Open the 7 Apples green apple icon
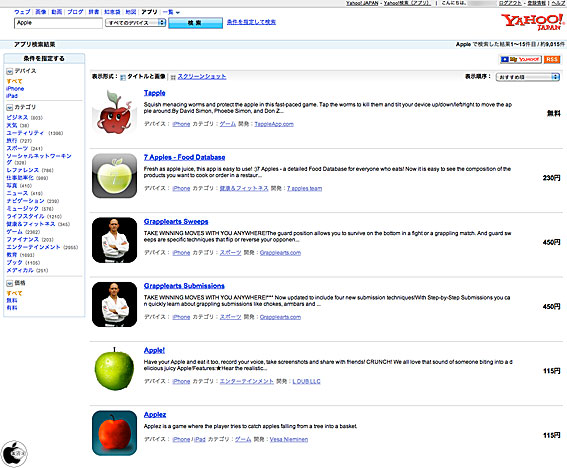This screenshot has height=468, width=567. 114,175
